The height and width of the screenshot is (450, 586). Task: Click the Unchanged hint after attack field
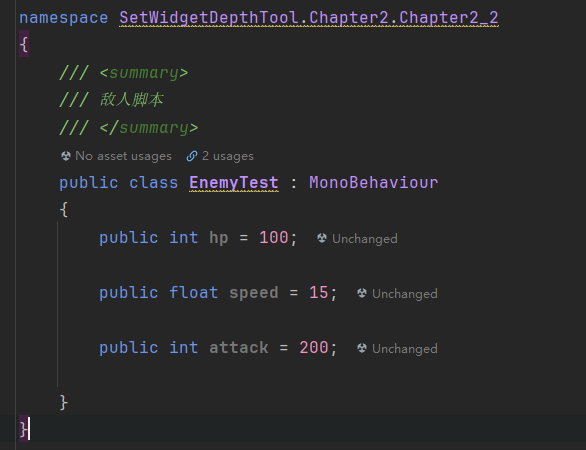pyautogui.click(x=405, y=348)
